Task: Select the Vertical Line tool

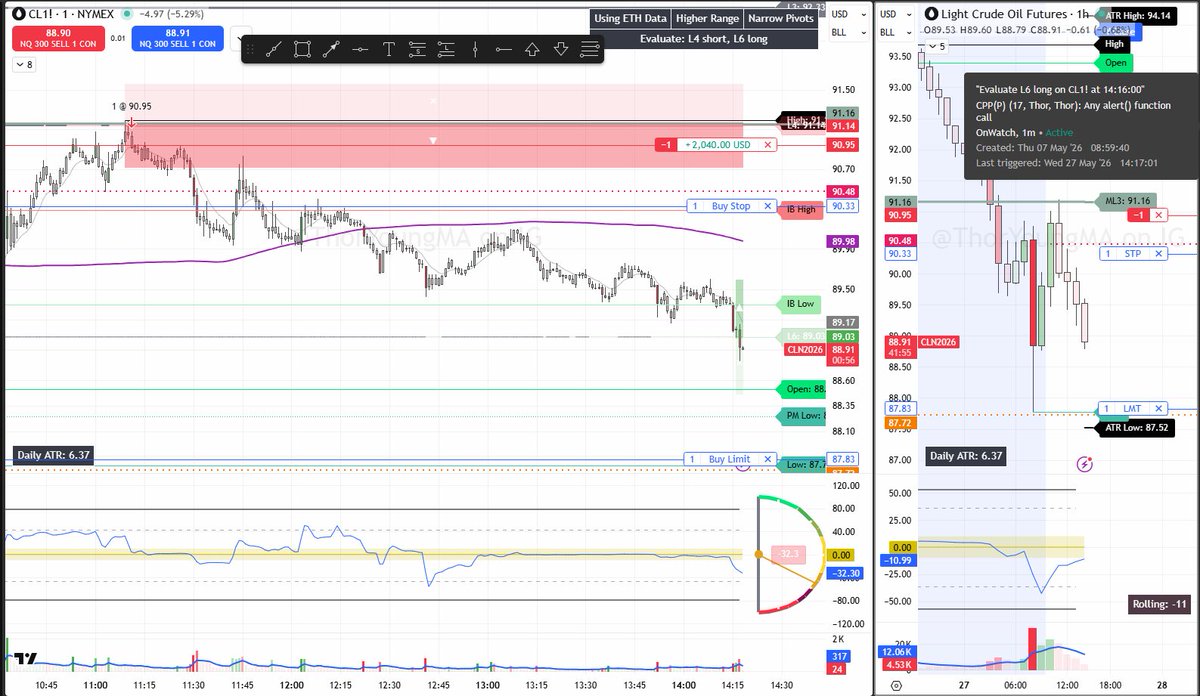Action: point(475,49)
